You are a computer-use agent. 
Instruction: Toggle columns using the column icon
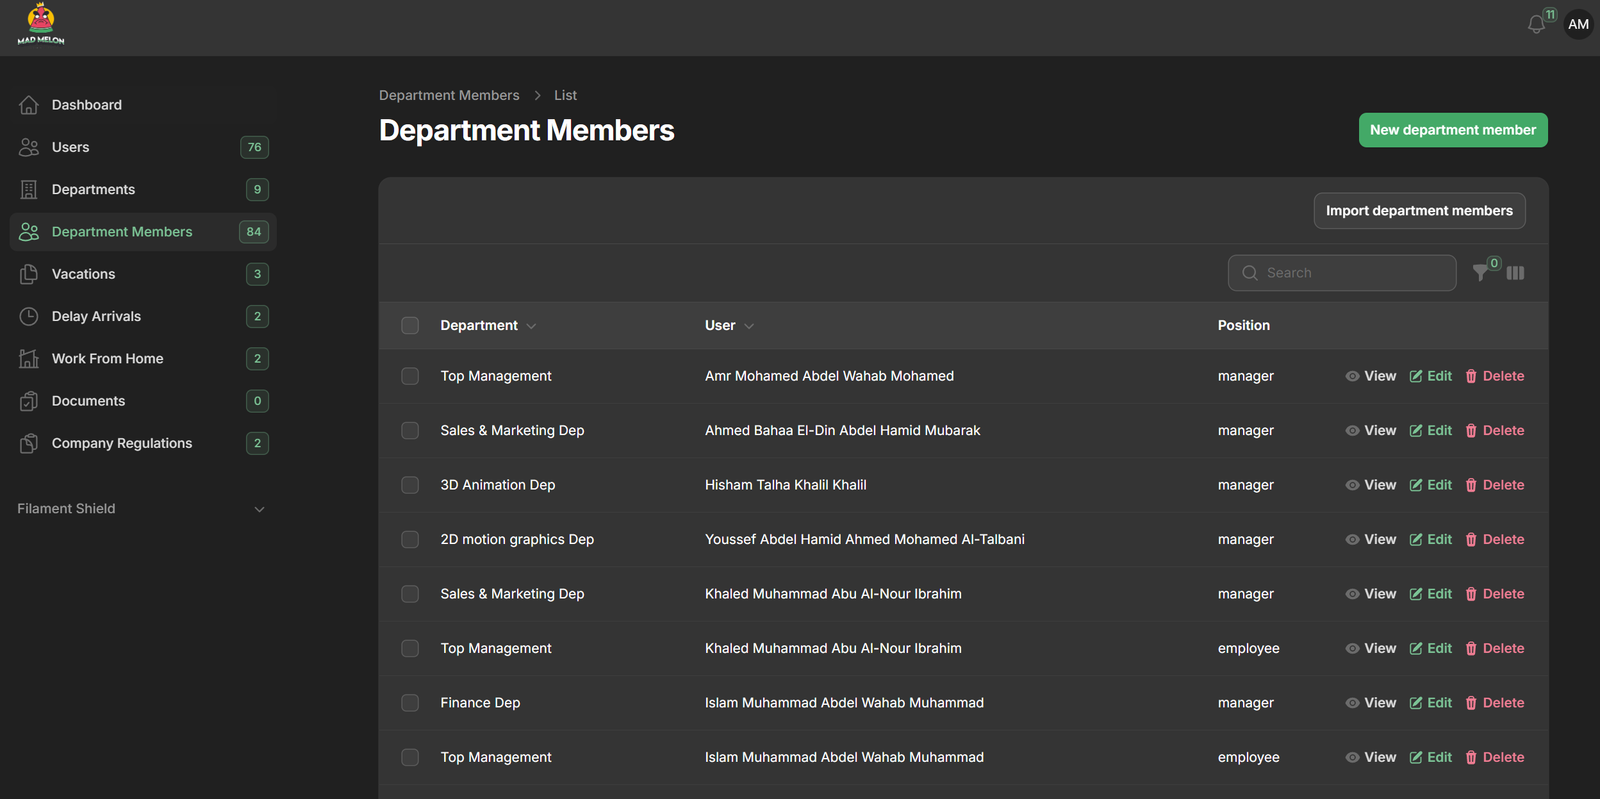coord(1515,273)
